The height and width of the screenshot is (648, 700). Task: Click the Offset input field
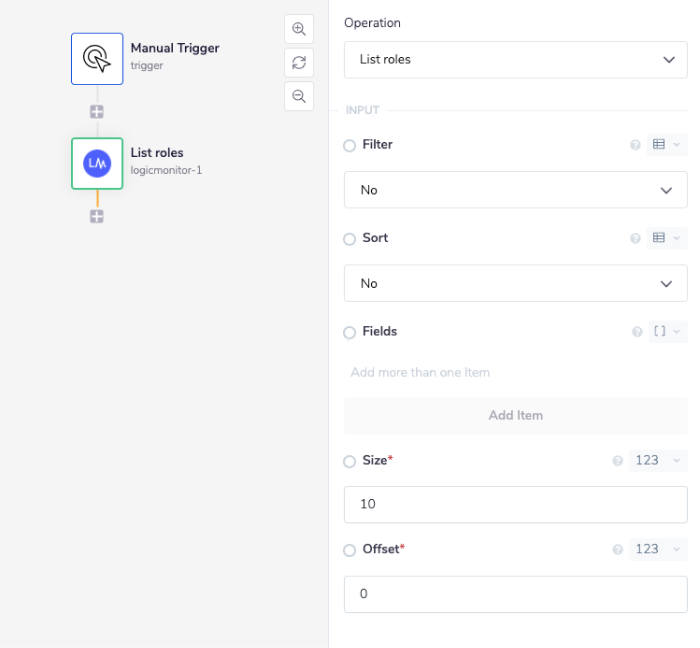pyautogui.click(x=515, y=594)
